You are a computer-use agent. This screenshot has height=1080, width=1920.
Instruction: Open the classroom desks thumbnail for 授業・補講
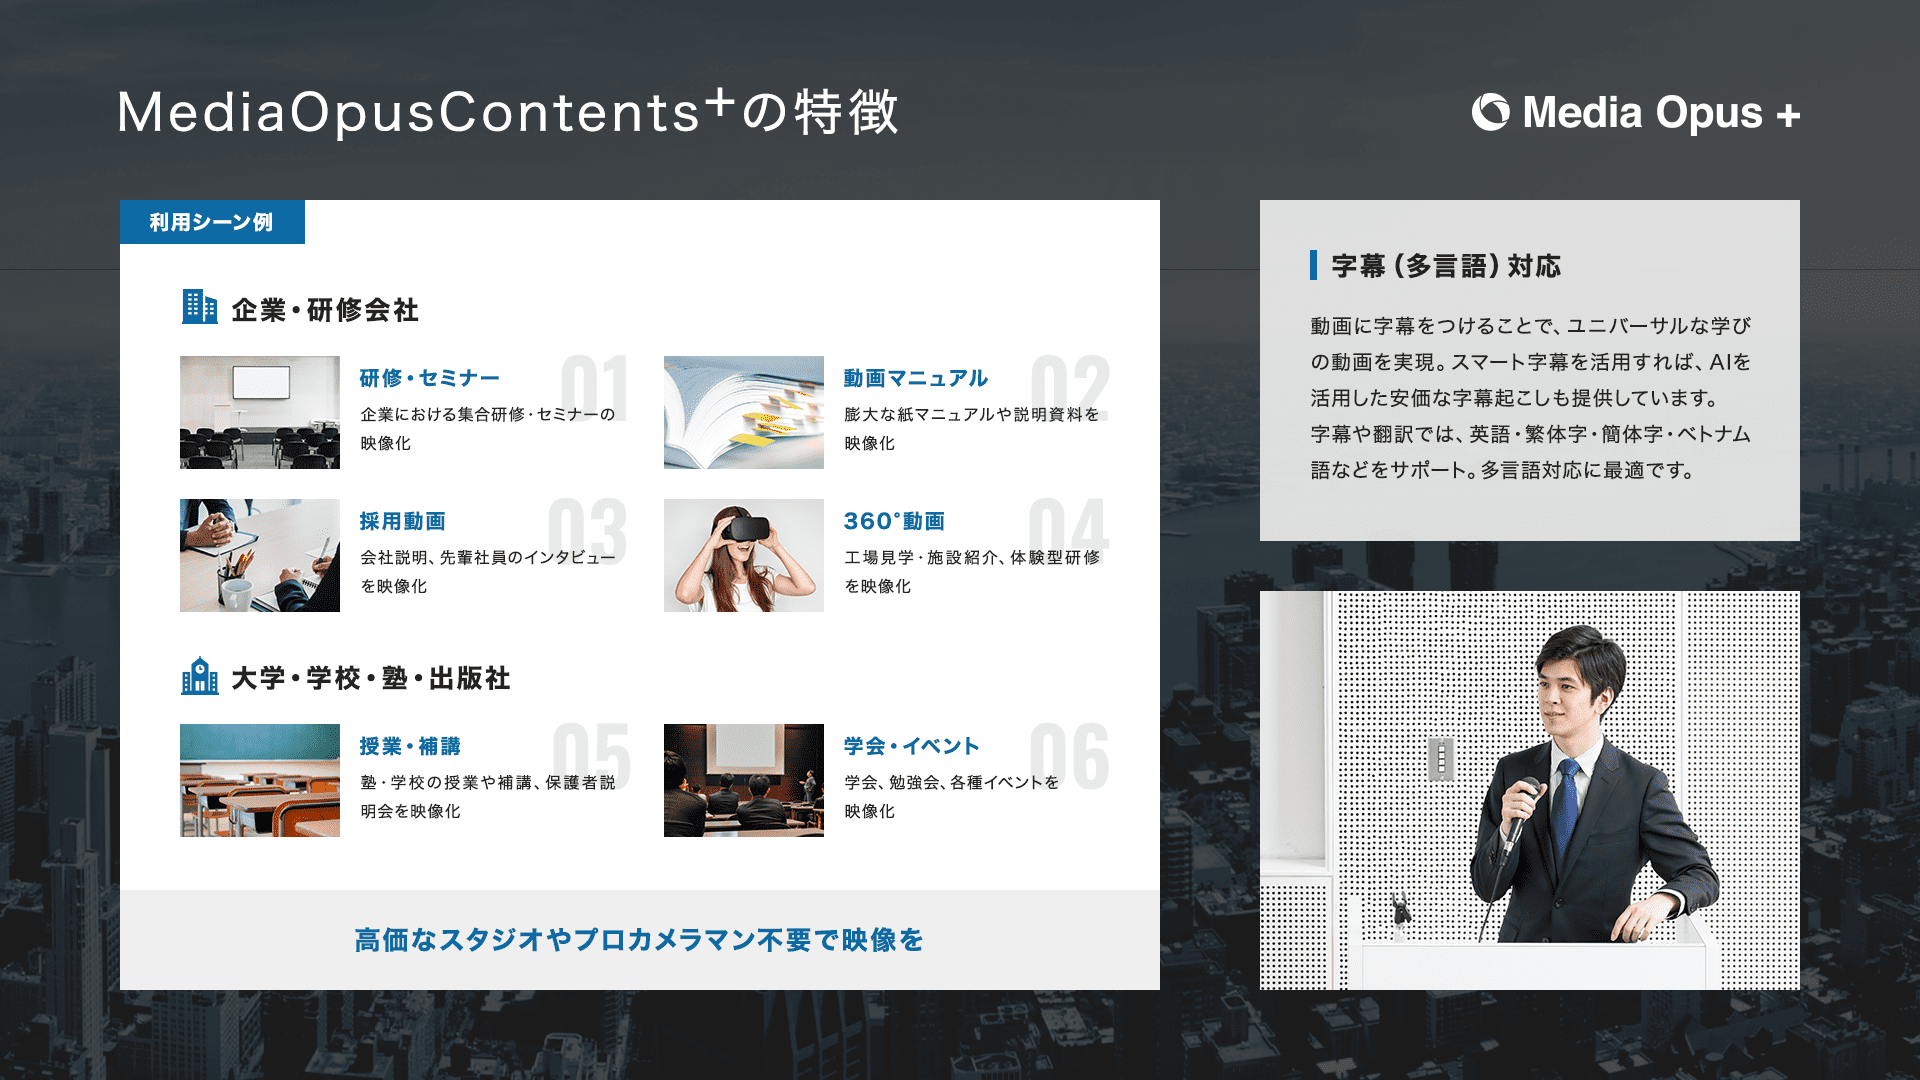click(260, 780)
